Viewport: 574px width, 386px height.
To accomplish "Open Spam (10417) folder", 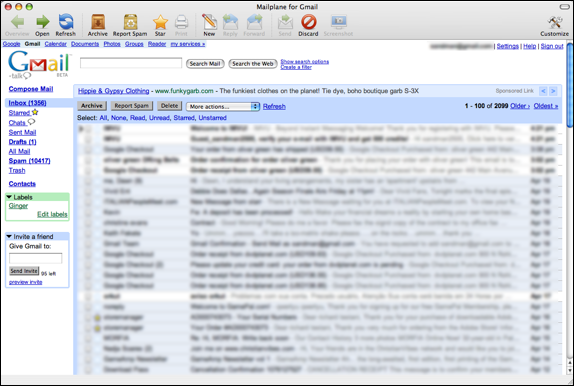I will [30, 161].
